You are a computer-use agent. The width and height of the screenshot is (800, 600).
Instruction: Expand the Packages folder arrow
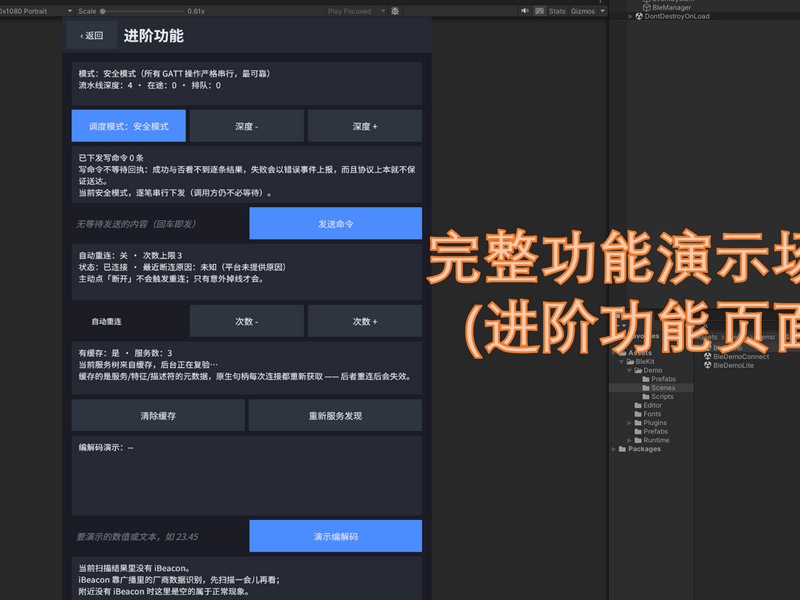pos(614,449)
